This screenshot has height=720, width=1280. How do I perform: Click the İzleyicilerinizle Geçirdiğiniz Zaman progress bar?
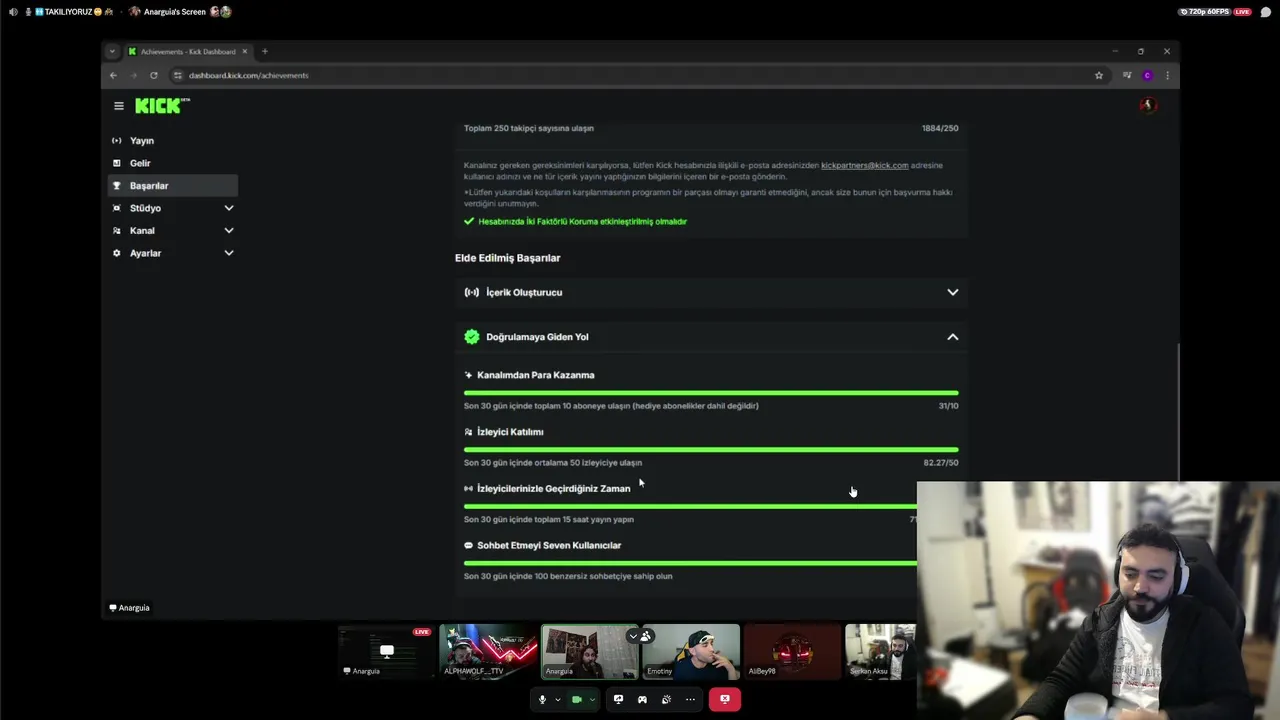click(x=690, y=506)
